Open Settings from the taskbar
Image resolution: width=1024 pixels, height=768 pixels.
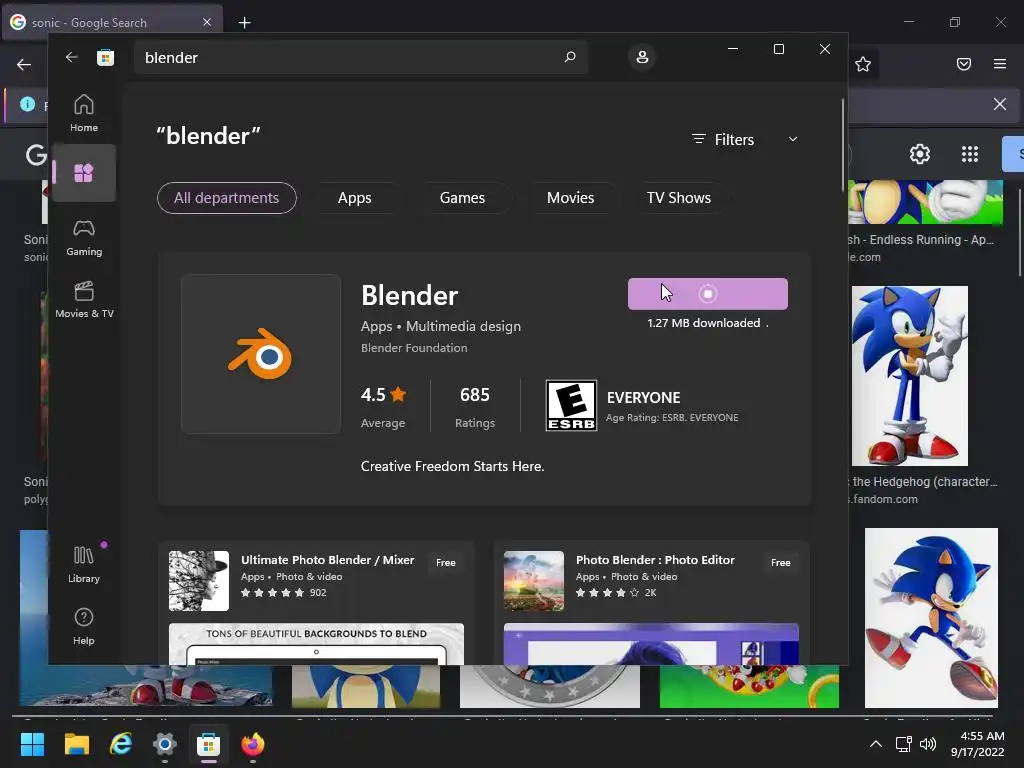click(165, 744)
